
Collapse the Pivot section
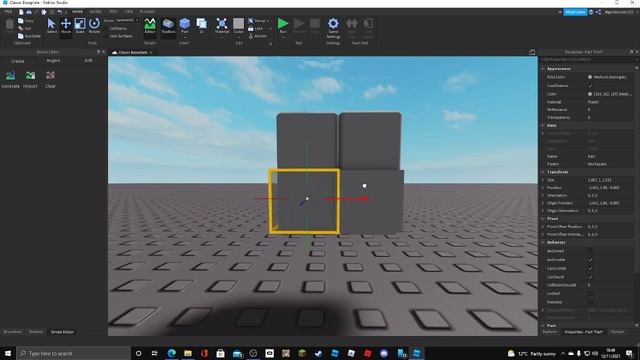(x=543, y=218)
